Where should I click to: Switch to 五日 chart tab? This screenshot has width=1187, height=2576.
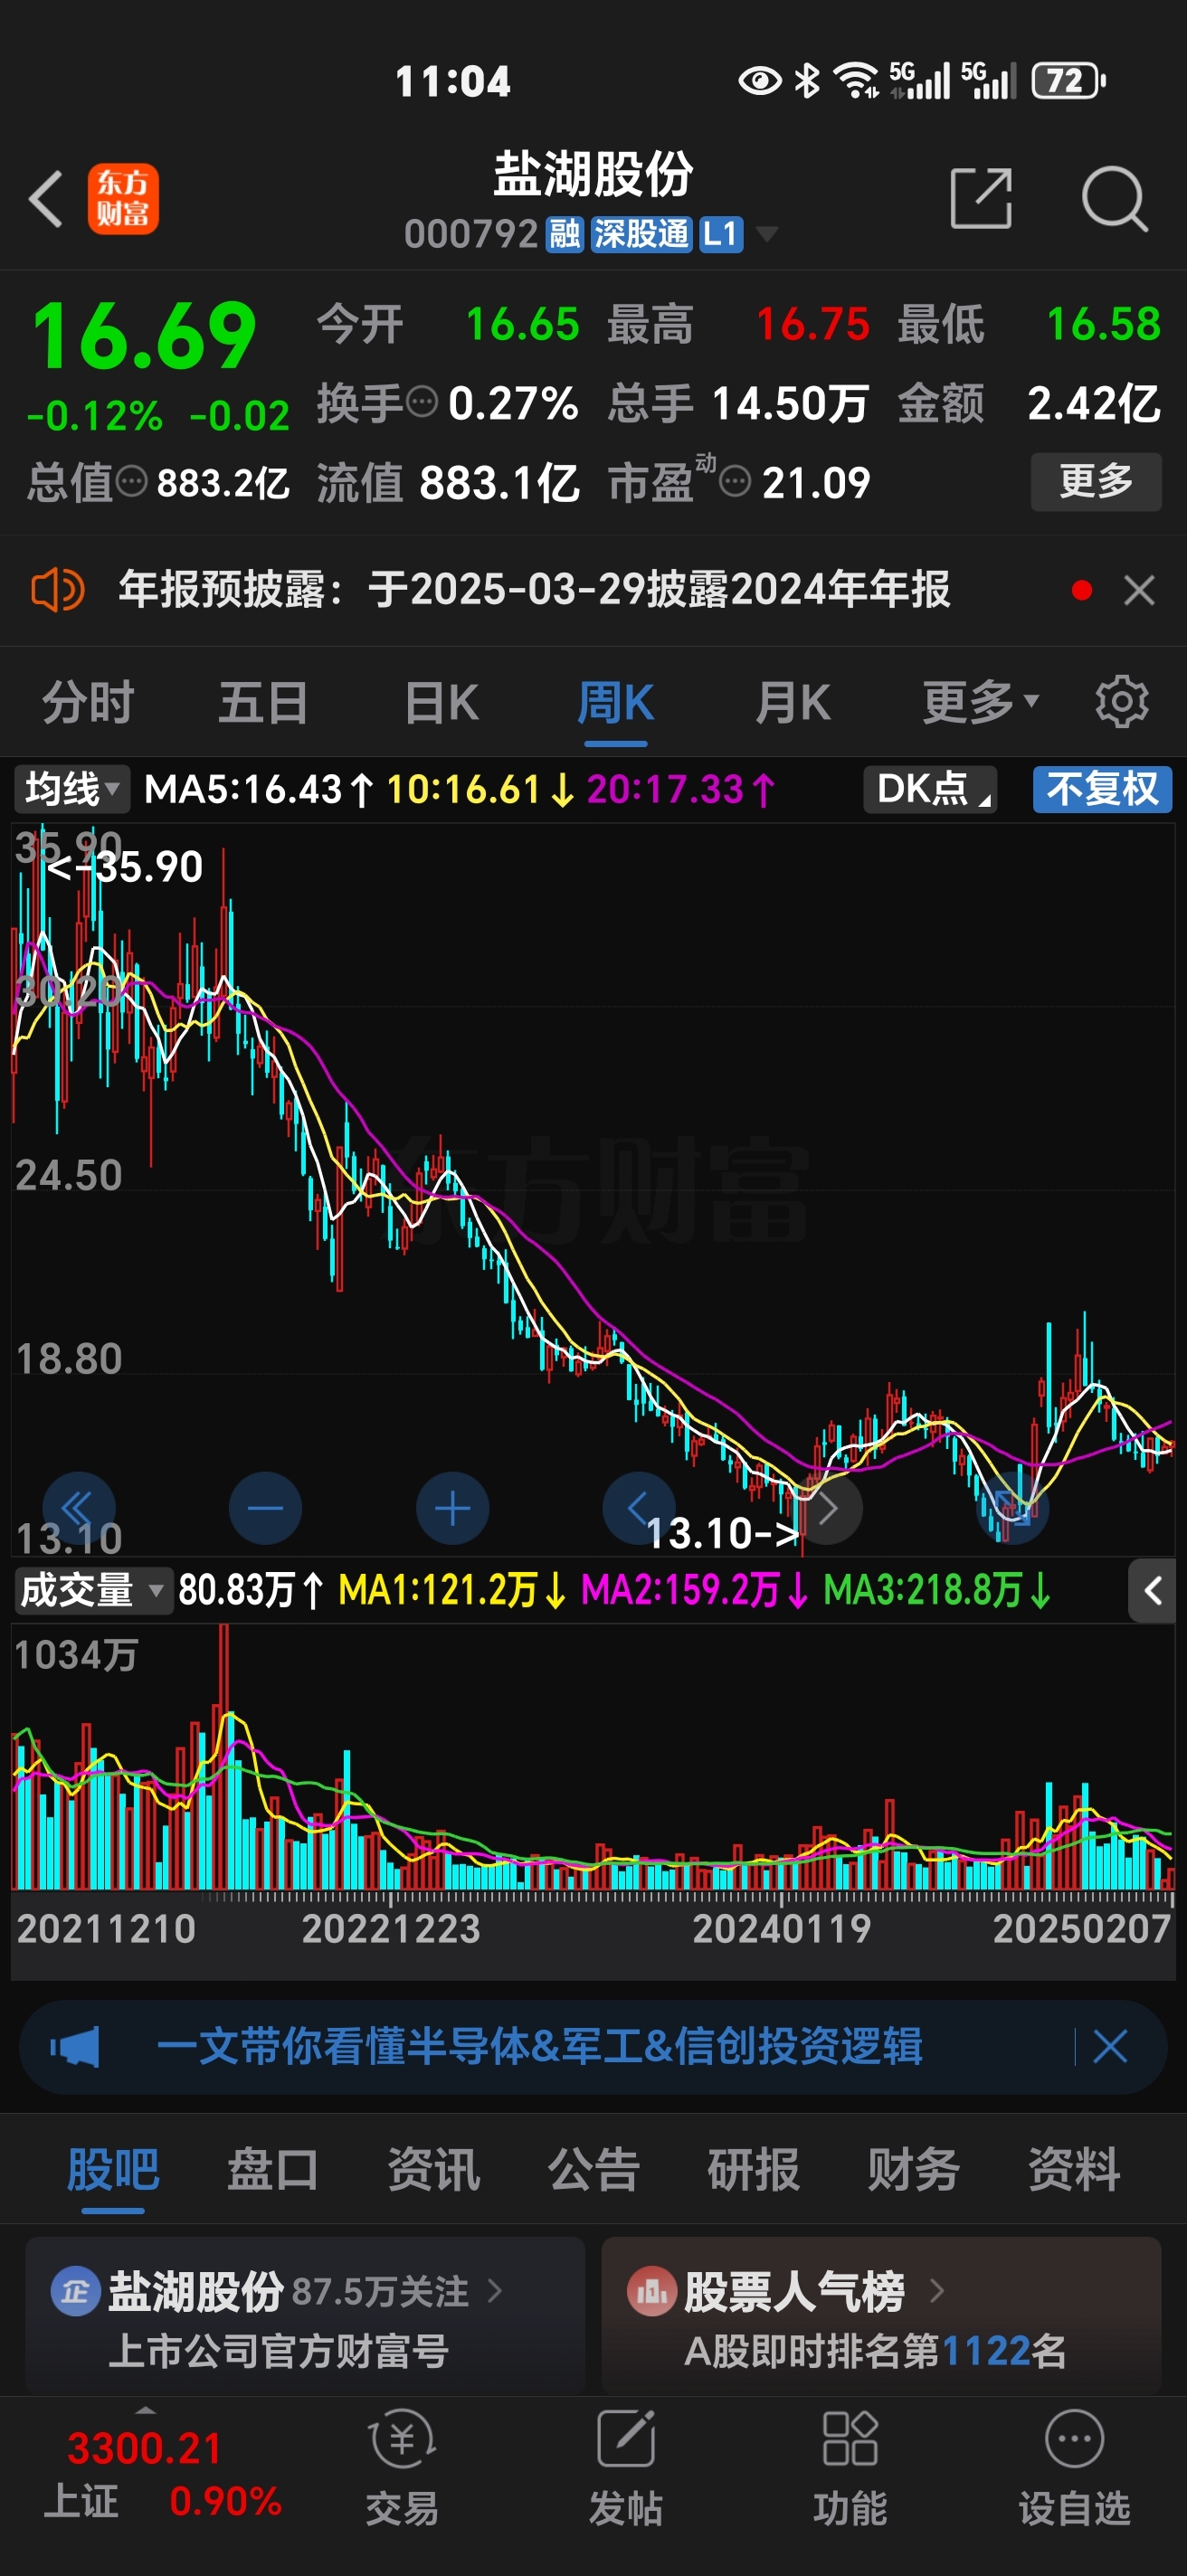point(264,702)
